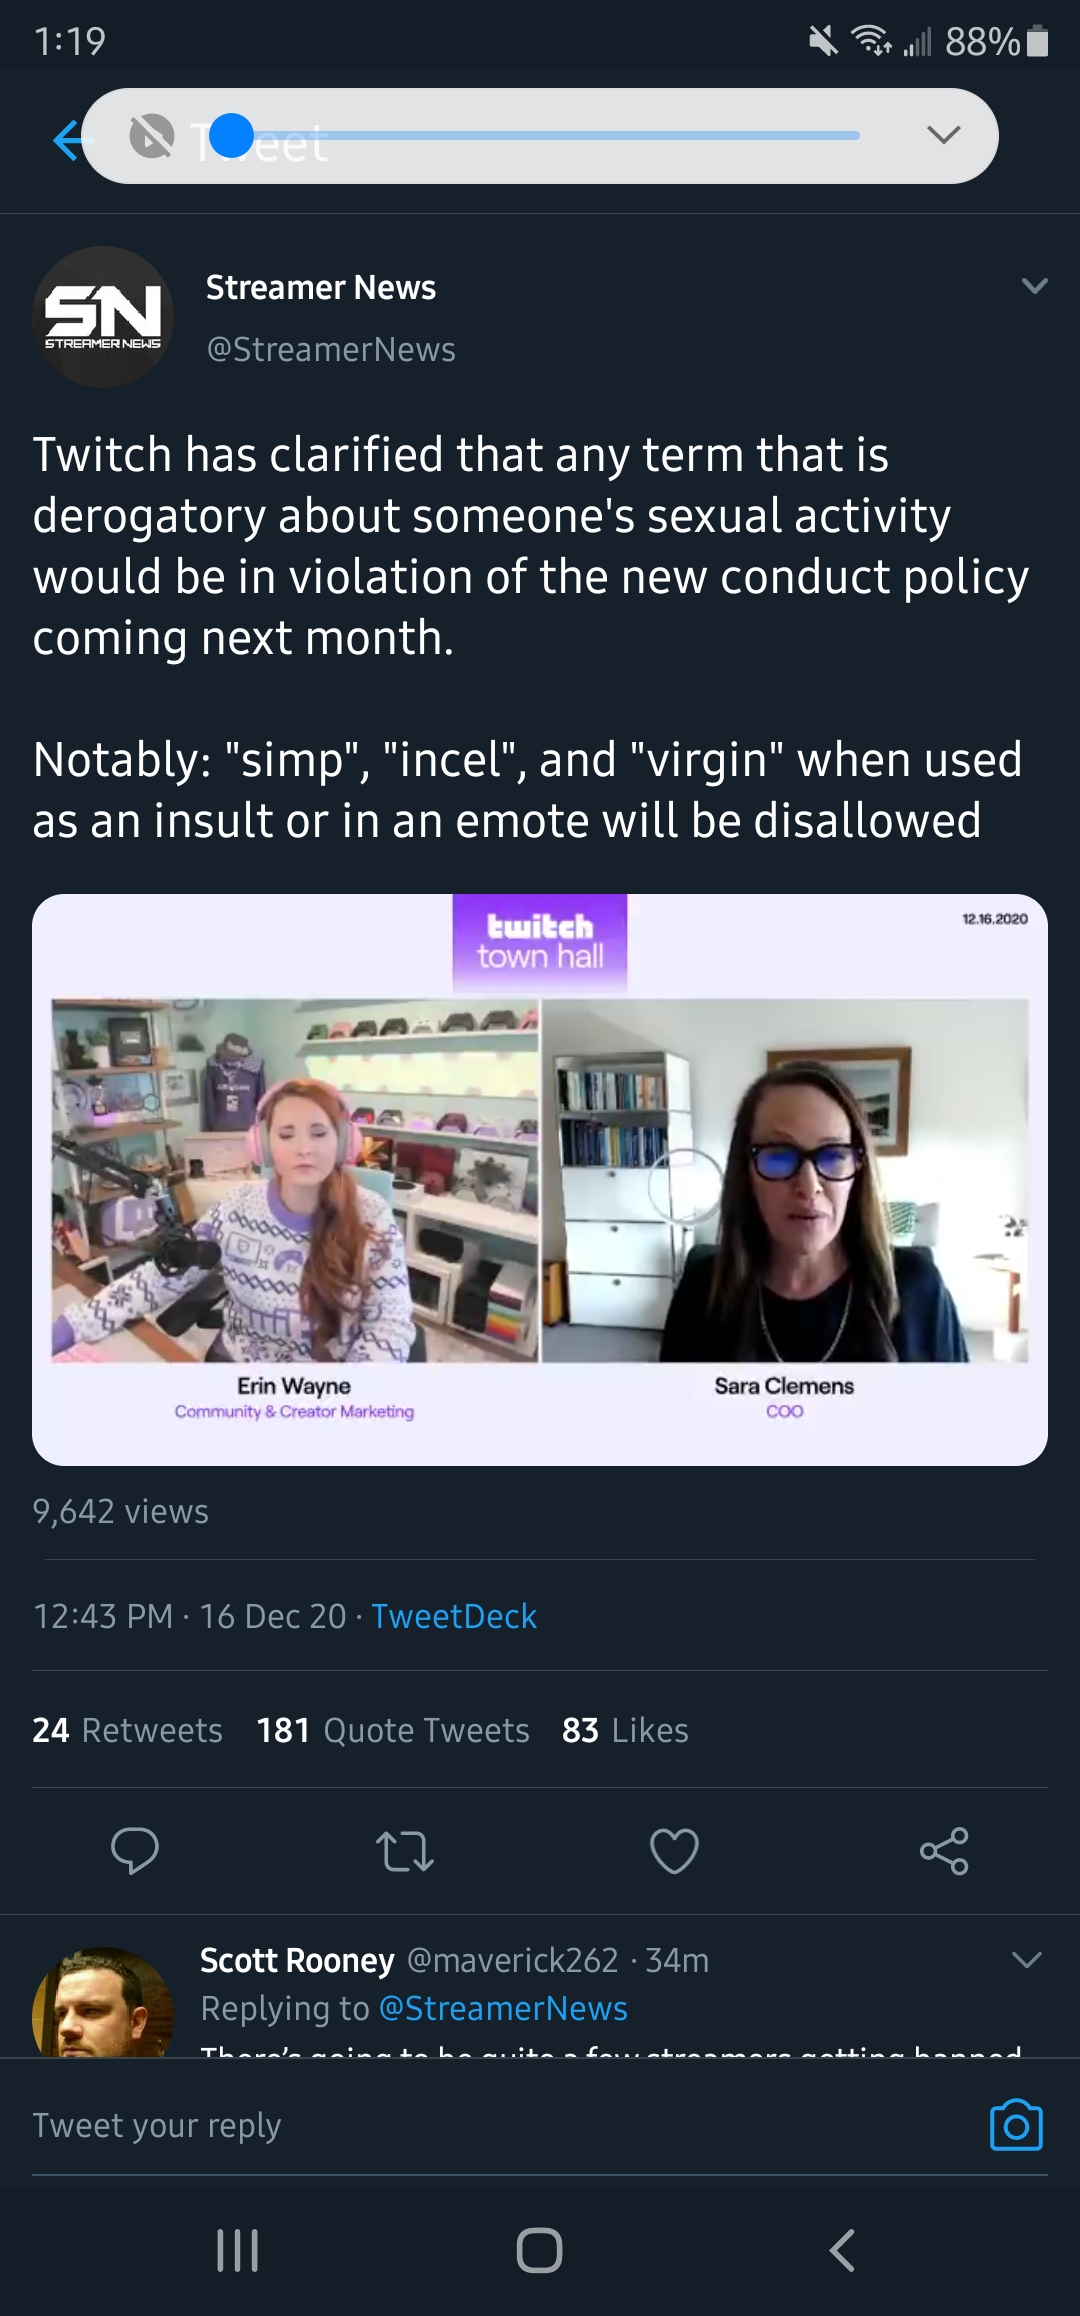
Task: Open the Streamer News profile avatar
Action: coord(103,317)
